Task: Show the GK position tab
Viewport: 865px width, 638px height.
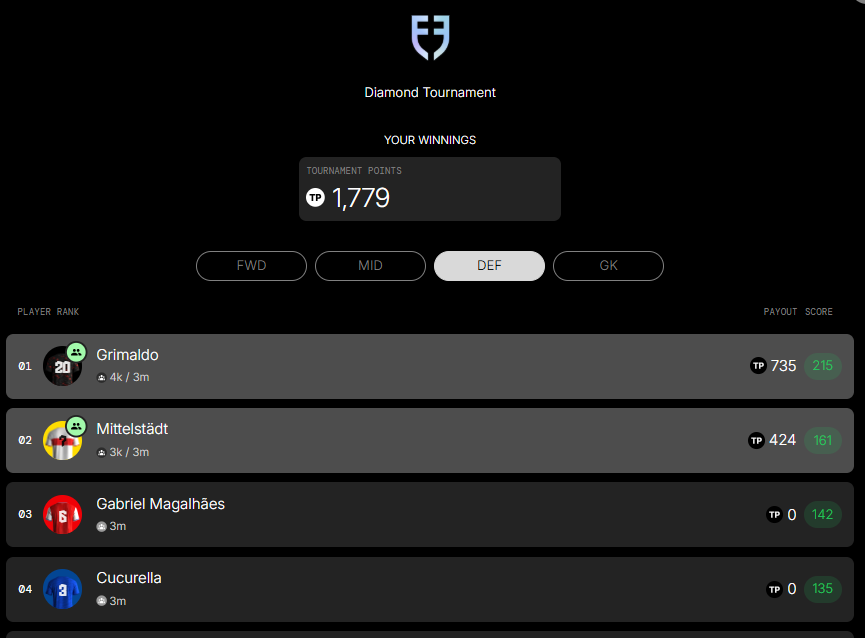Action: tap(608, 266)
